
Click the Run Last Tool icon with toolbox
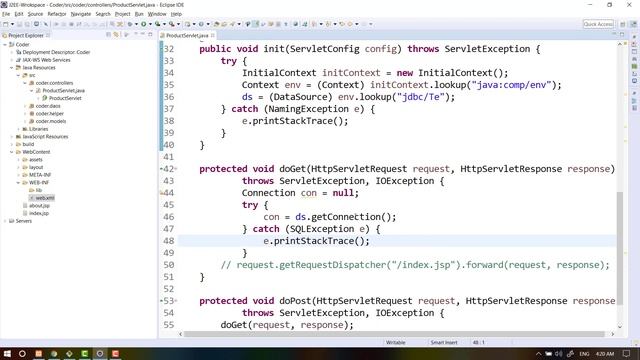point(172,24)
